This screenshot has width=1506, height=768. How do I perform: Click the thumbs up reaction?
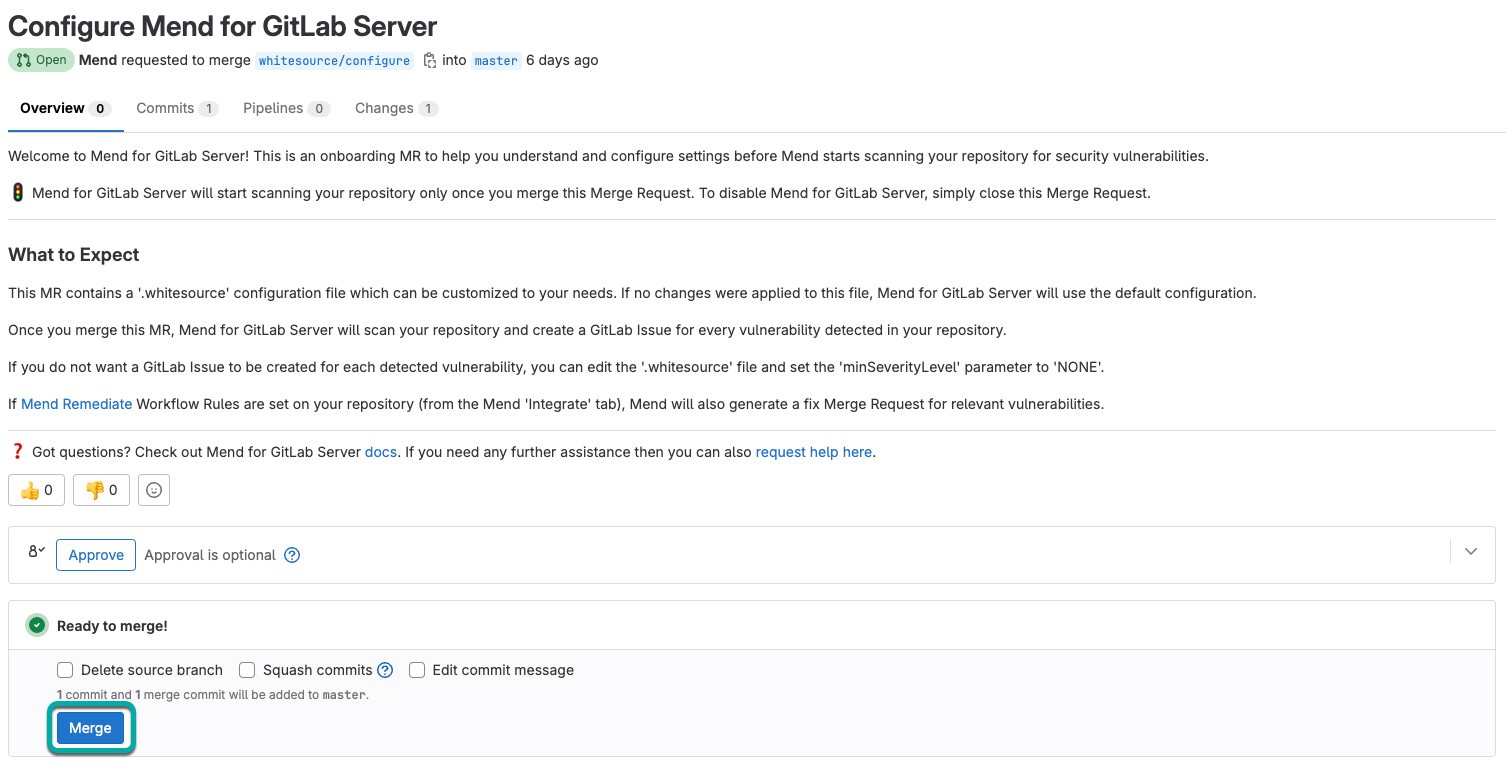pyautogui.click(x=36, y=490)
